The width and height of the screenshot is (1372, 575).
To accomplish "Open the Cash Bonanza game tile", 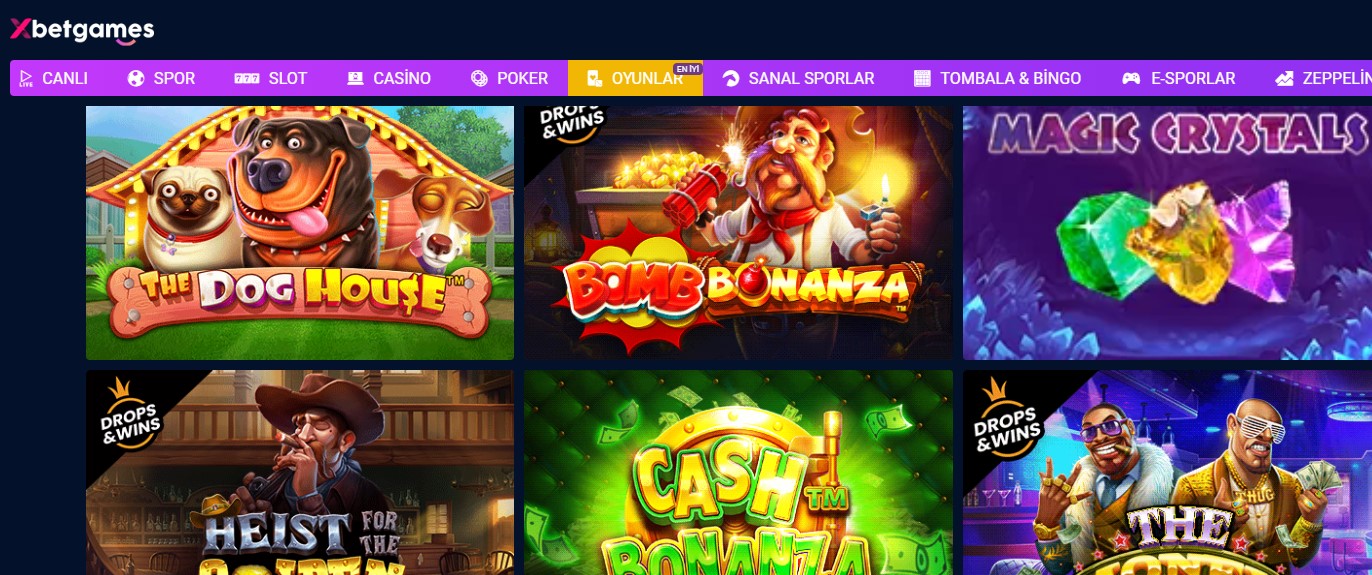I will [738, 472].
